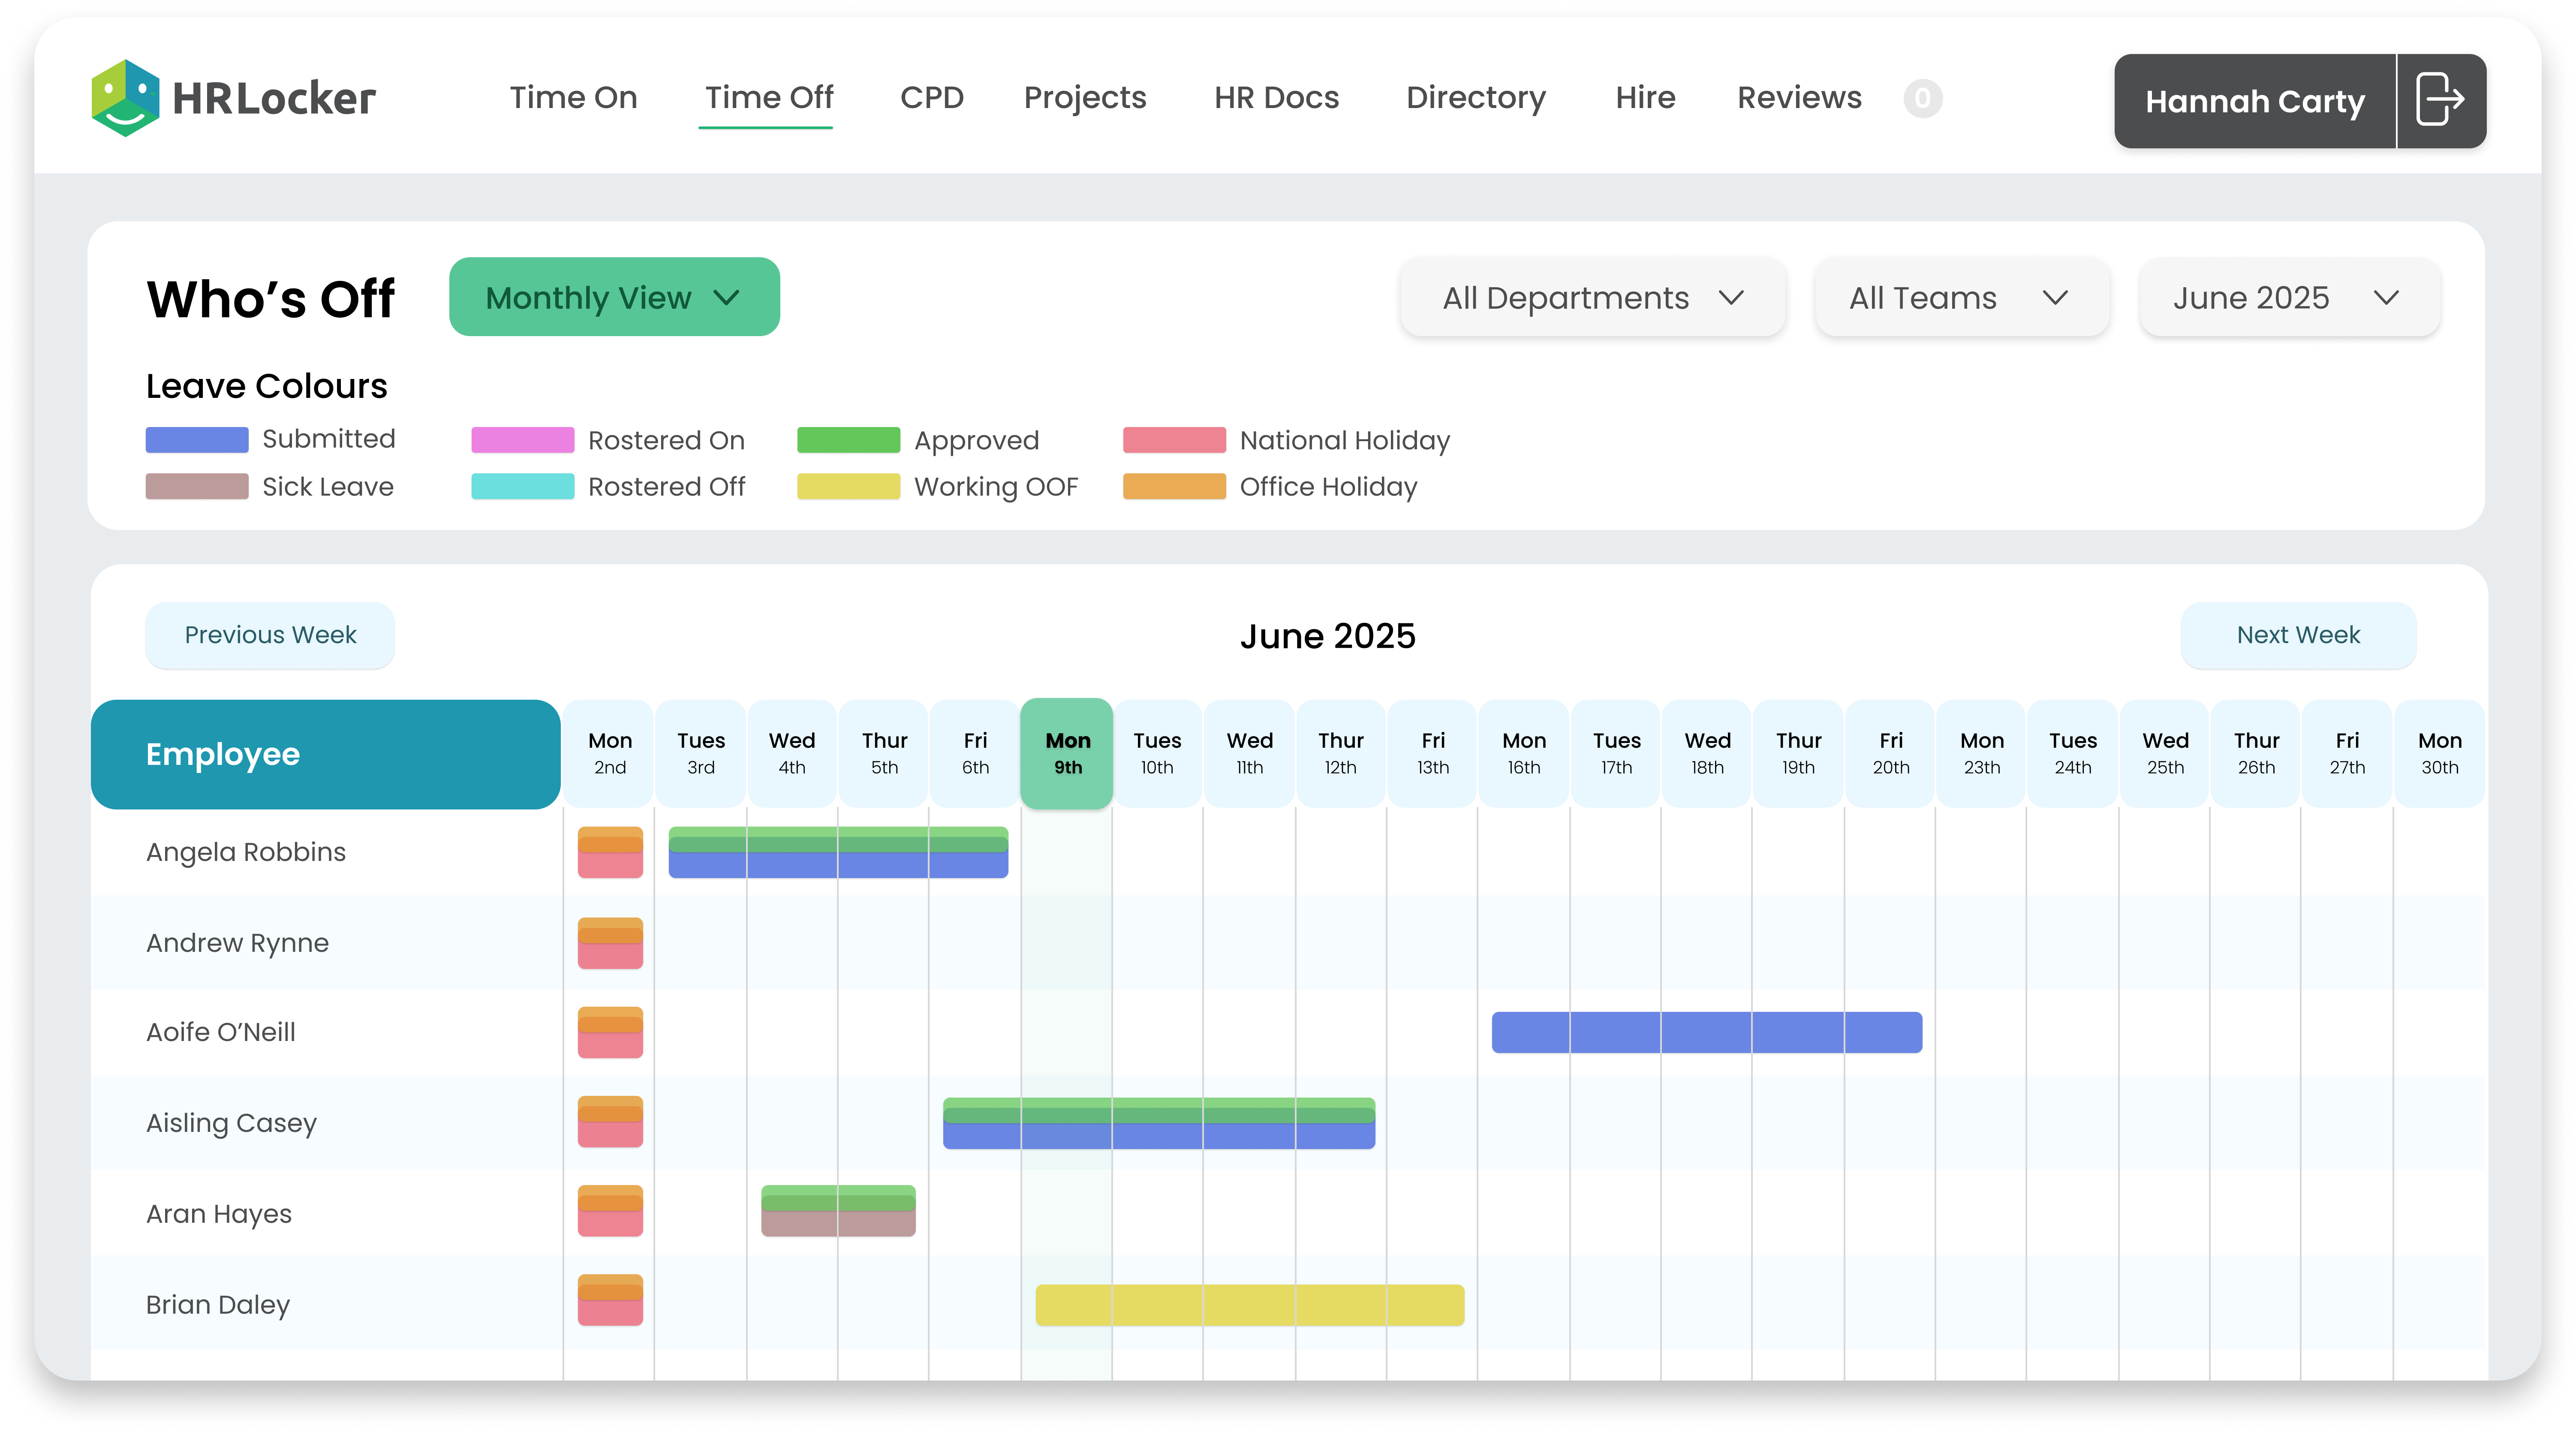
Task: Select Aoife O'Neill's submitted leave bar
Action: (1706, 1032)
